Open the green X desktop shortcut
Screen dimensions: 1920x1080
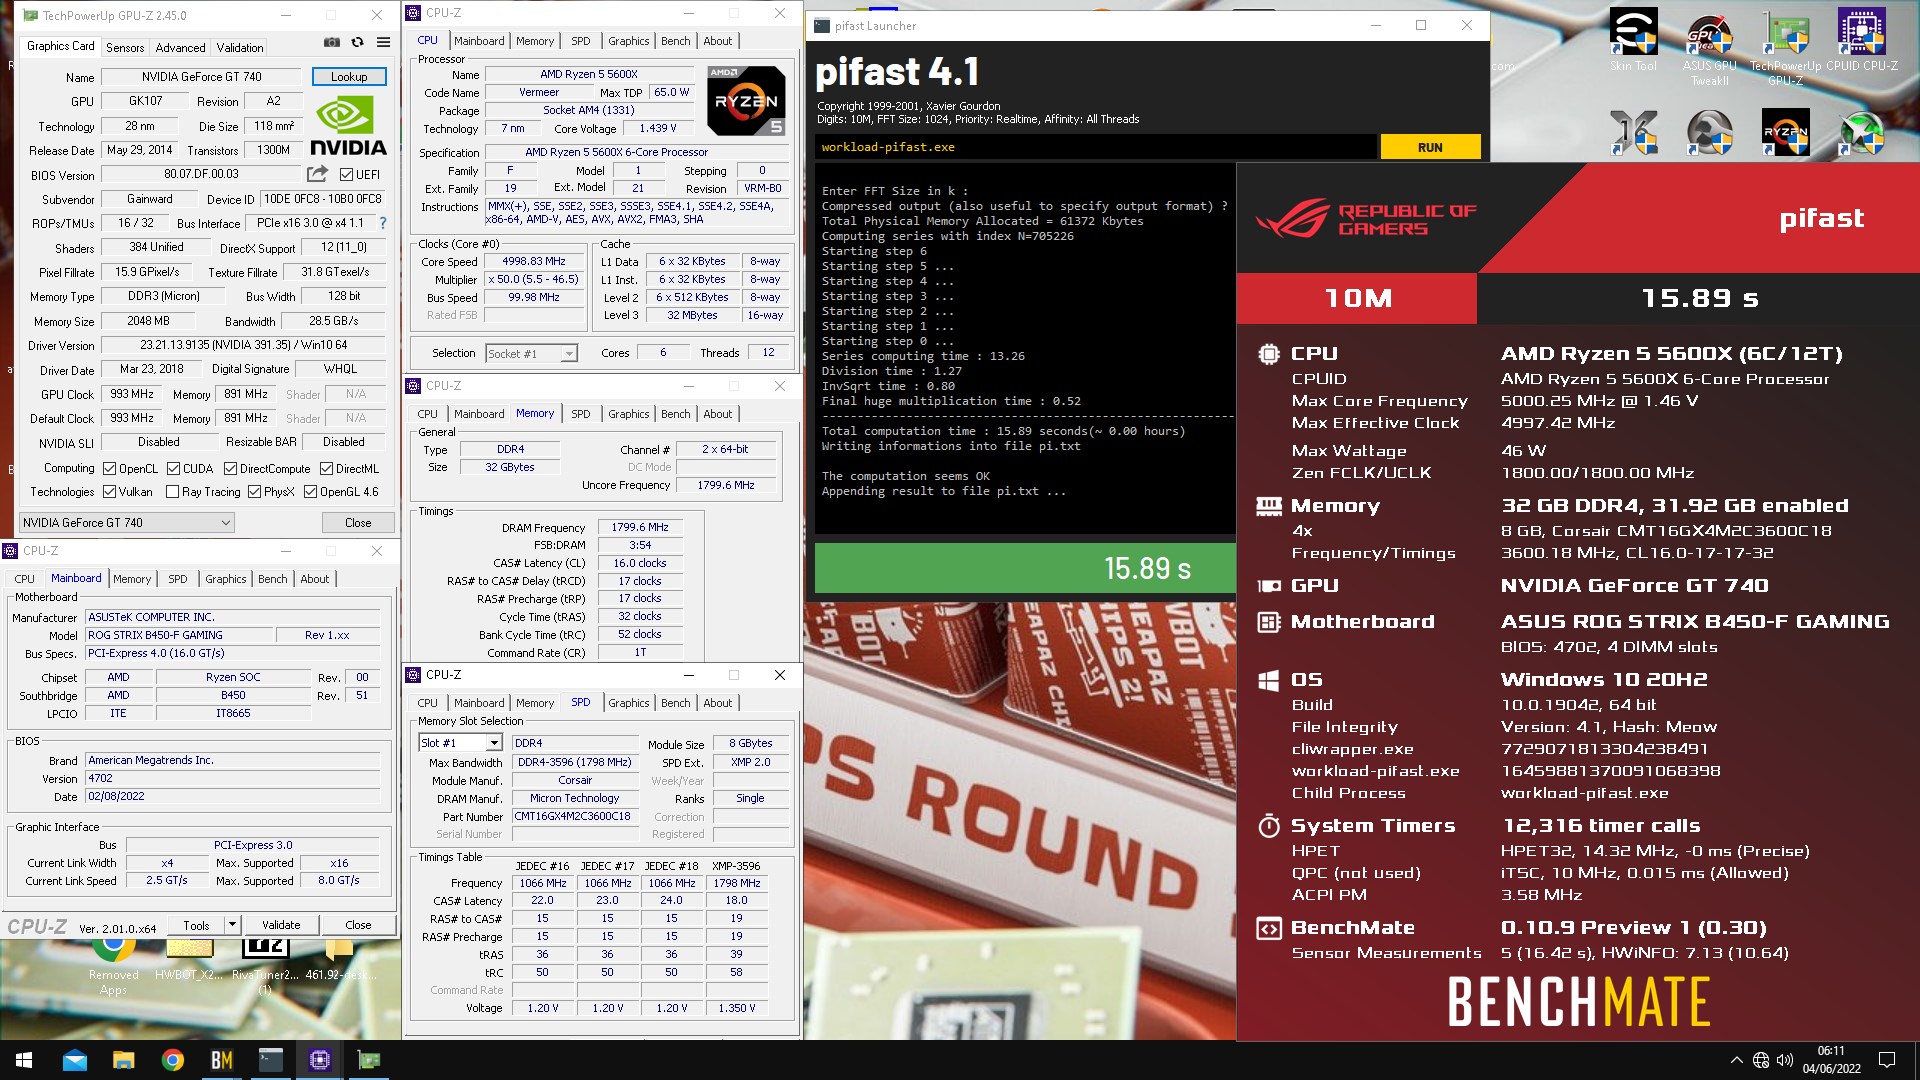(1861, 132)
